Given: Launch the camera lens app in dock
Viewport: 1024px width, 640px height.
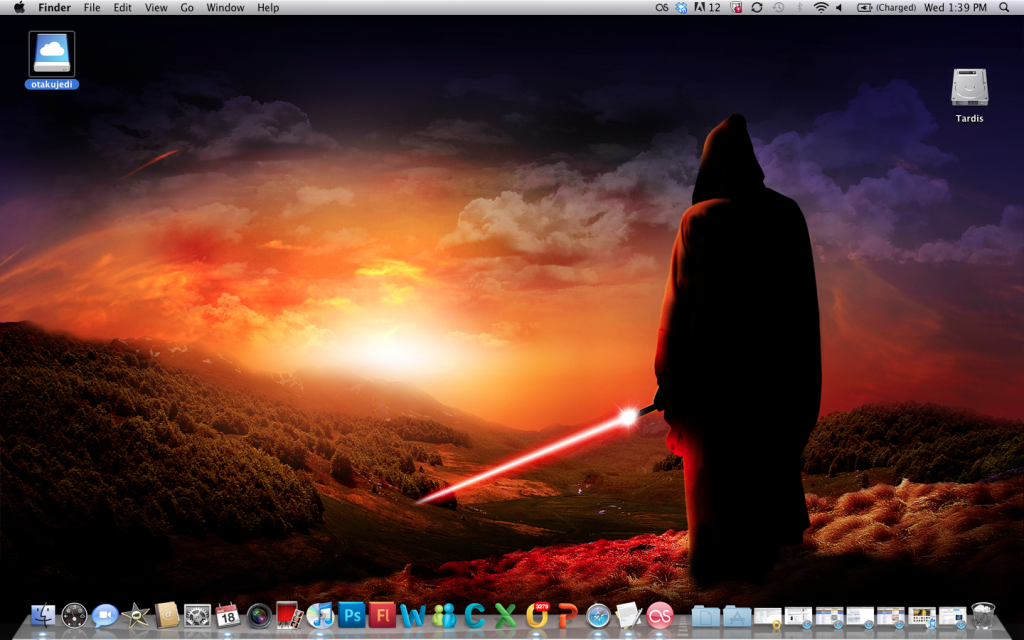Looking at the screenshot, I should click(x=259, y=615).
